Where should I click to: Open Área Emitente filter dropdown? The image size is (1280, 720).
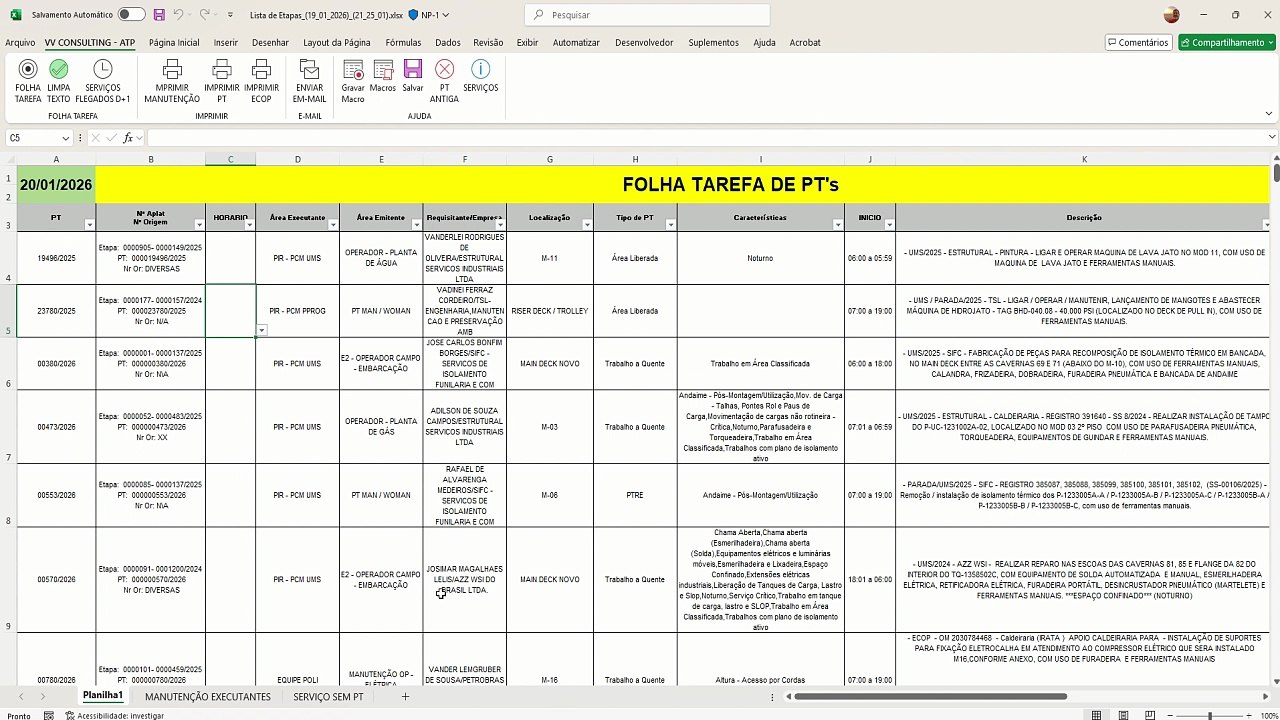[x=416, y=225]
